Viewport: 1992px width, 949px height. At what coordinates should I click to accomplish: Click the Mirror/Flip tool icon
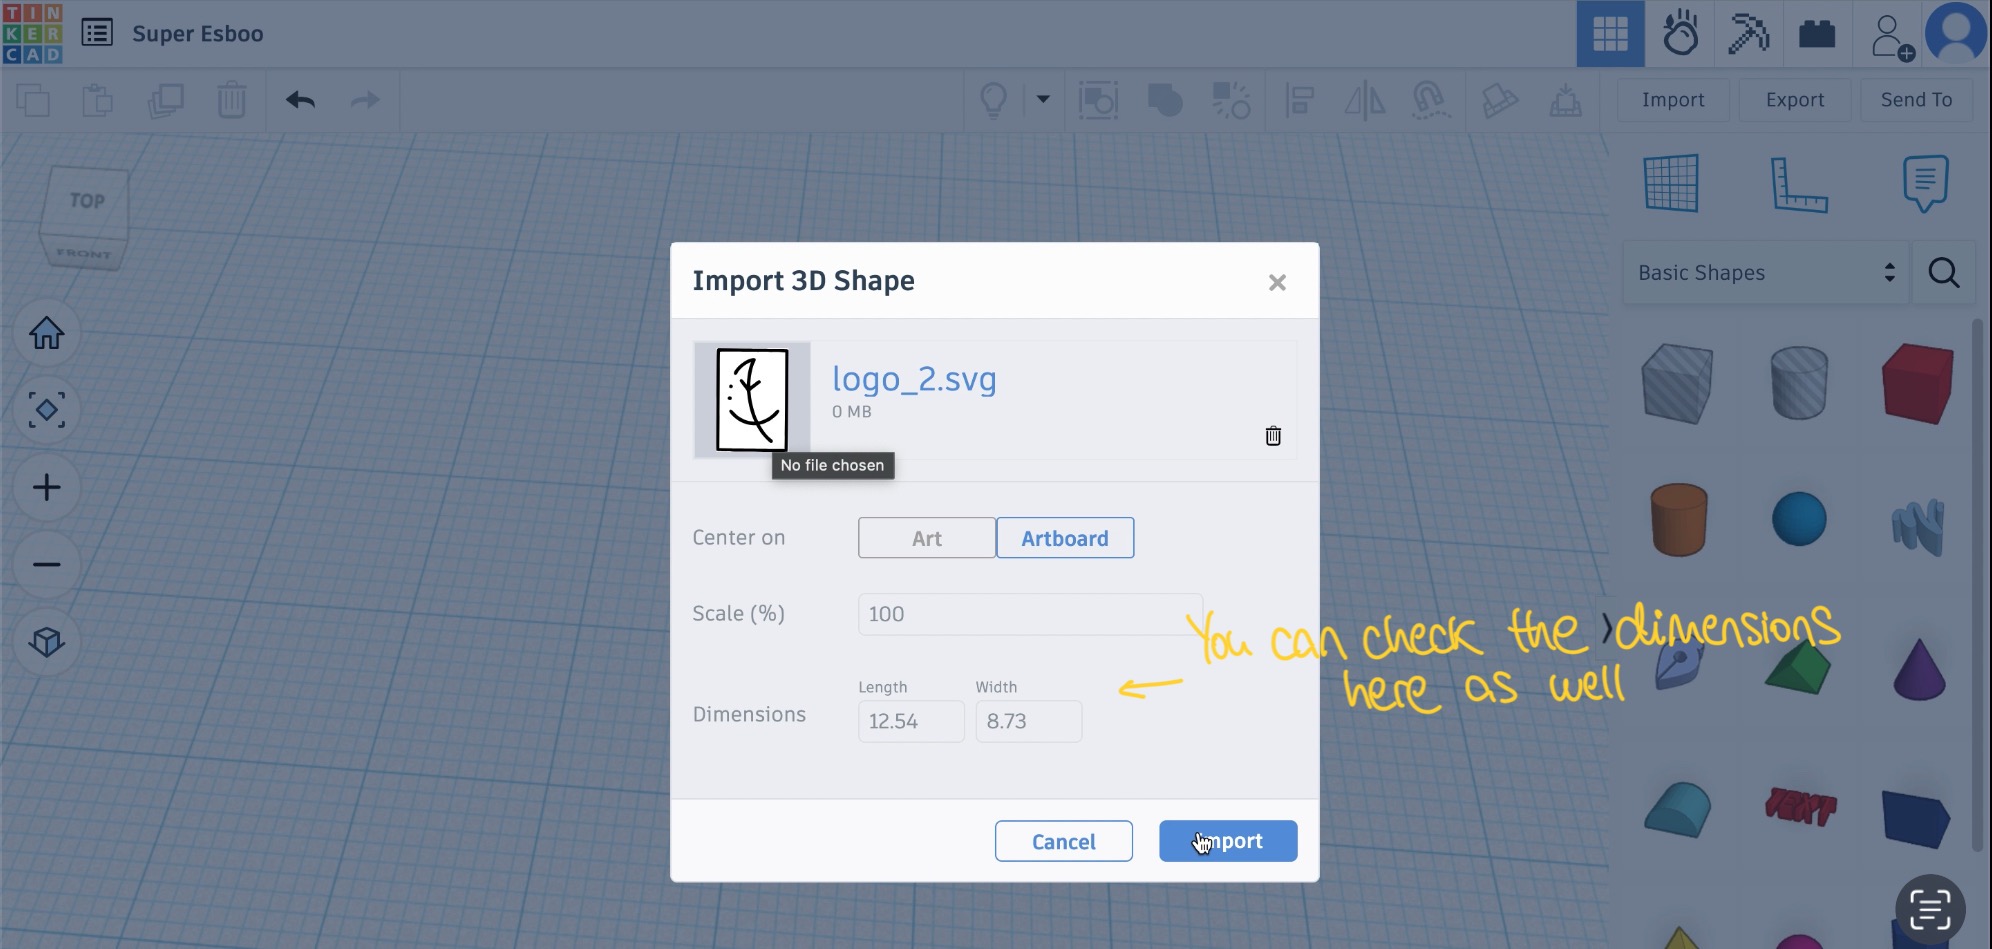point(1365,100)
